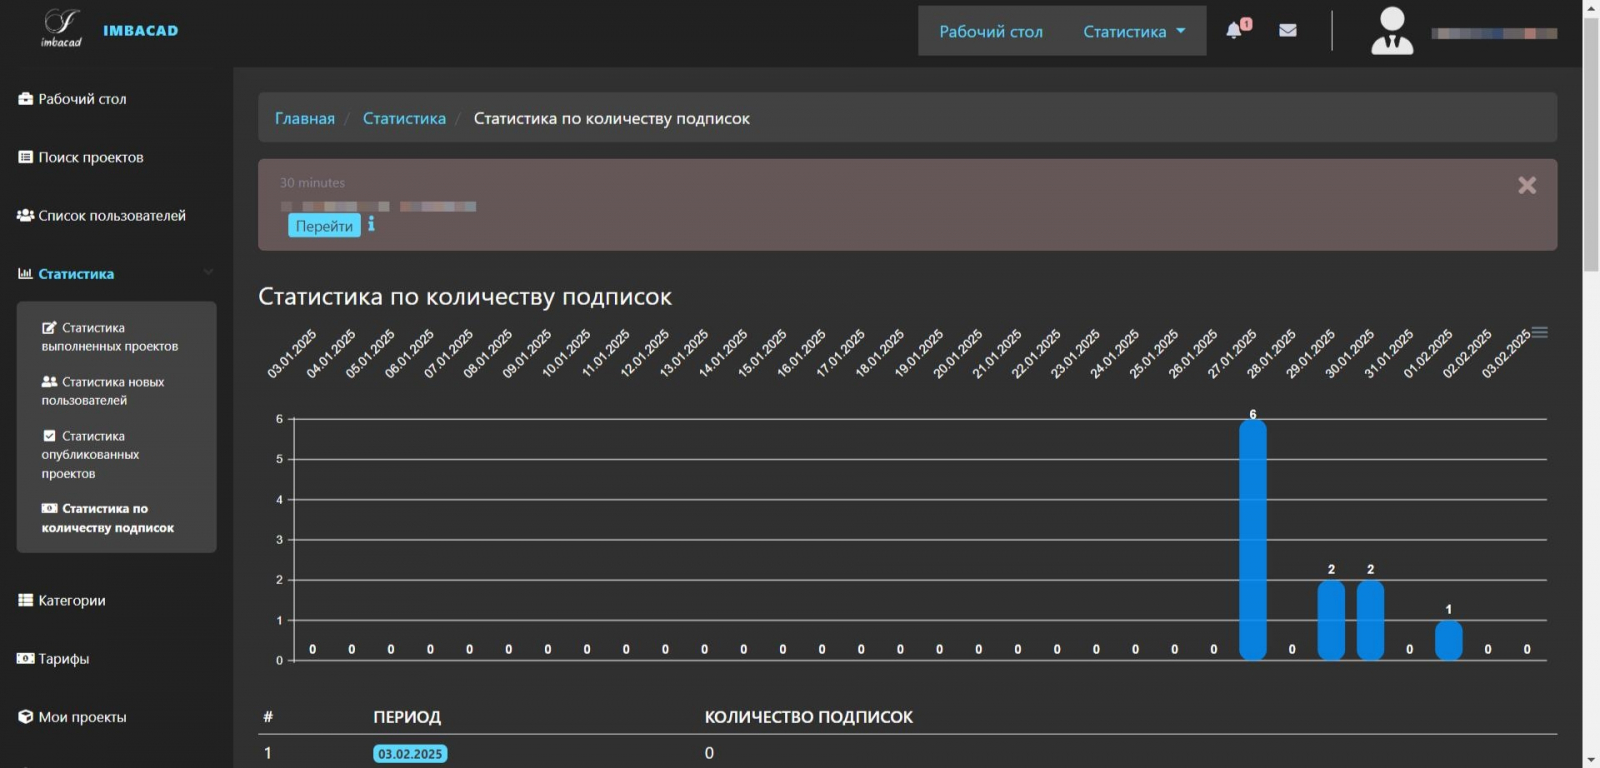
Task: Open Список пользователей in sidebar
Action: (x=111, y=216)
